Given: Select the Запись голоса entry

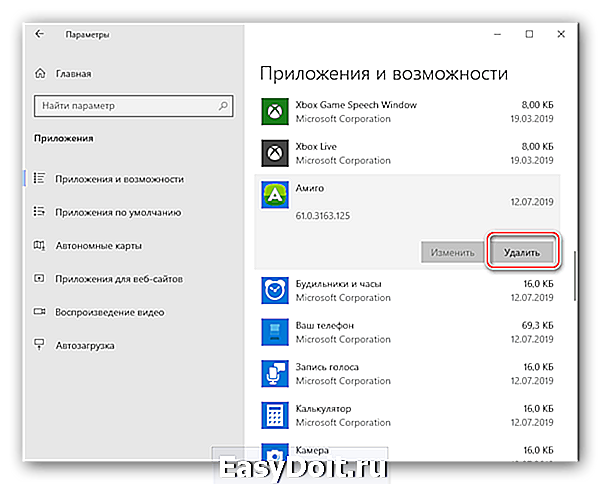Looking at the screenshot, I should 407,374.
